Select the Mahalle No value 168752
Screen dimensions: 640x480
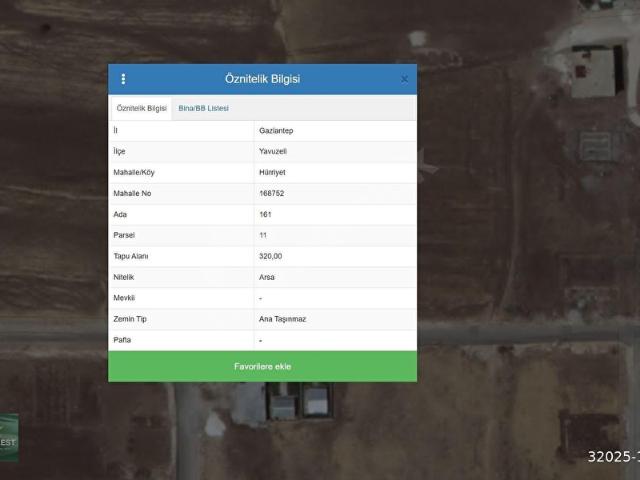tap(271, 193)
